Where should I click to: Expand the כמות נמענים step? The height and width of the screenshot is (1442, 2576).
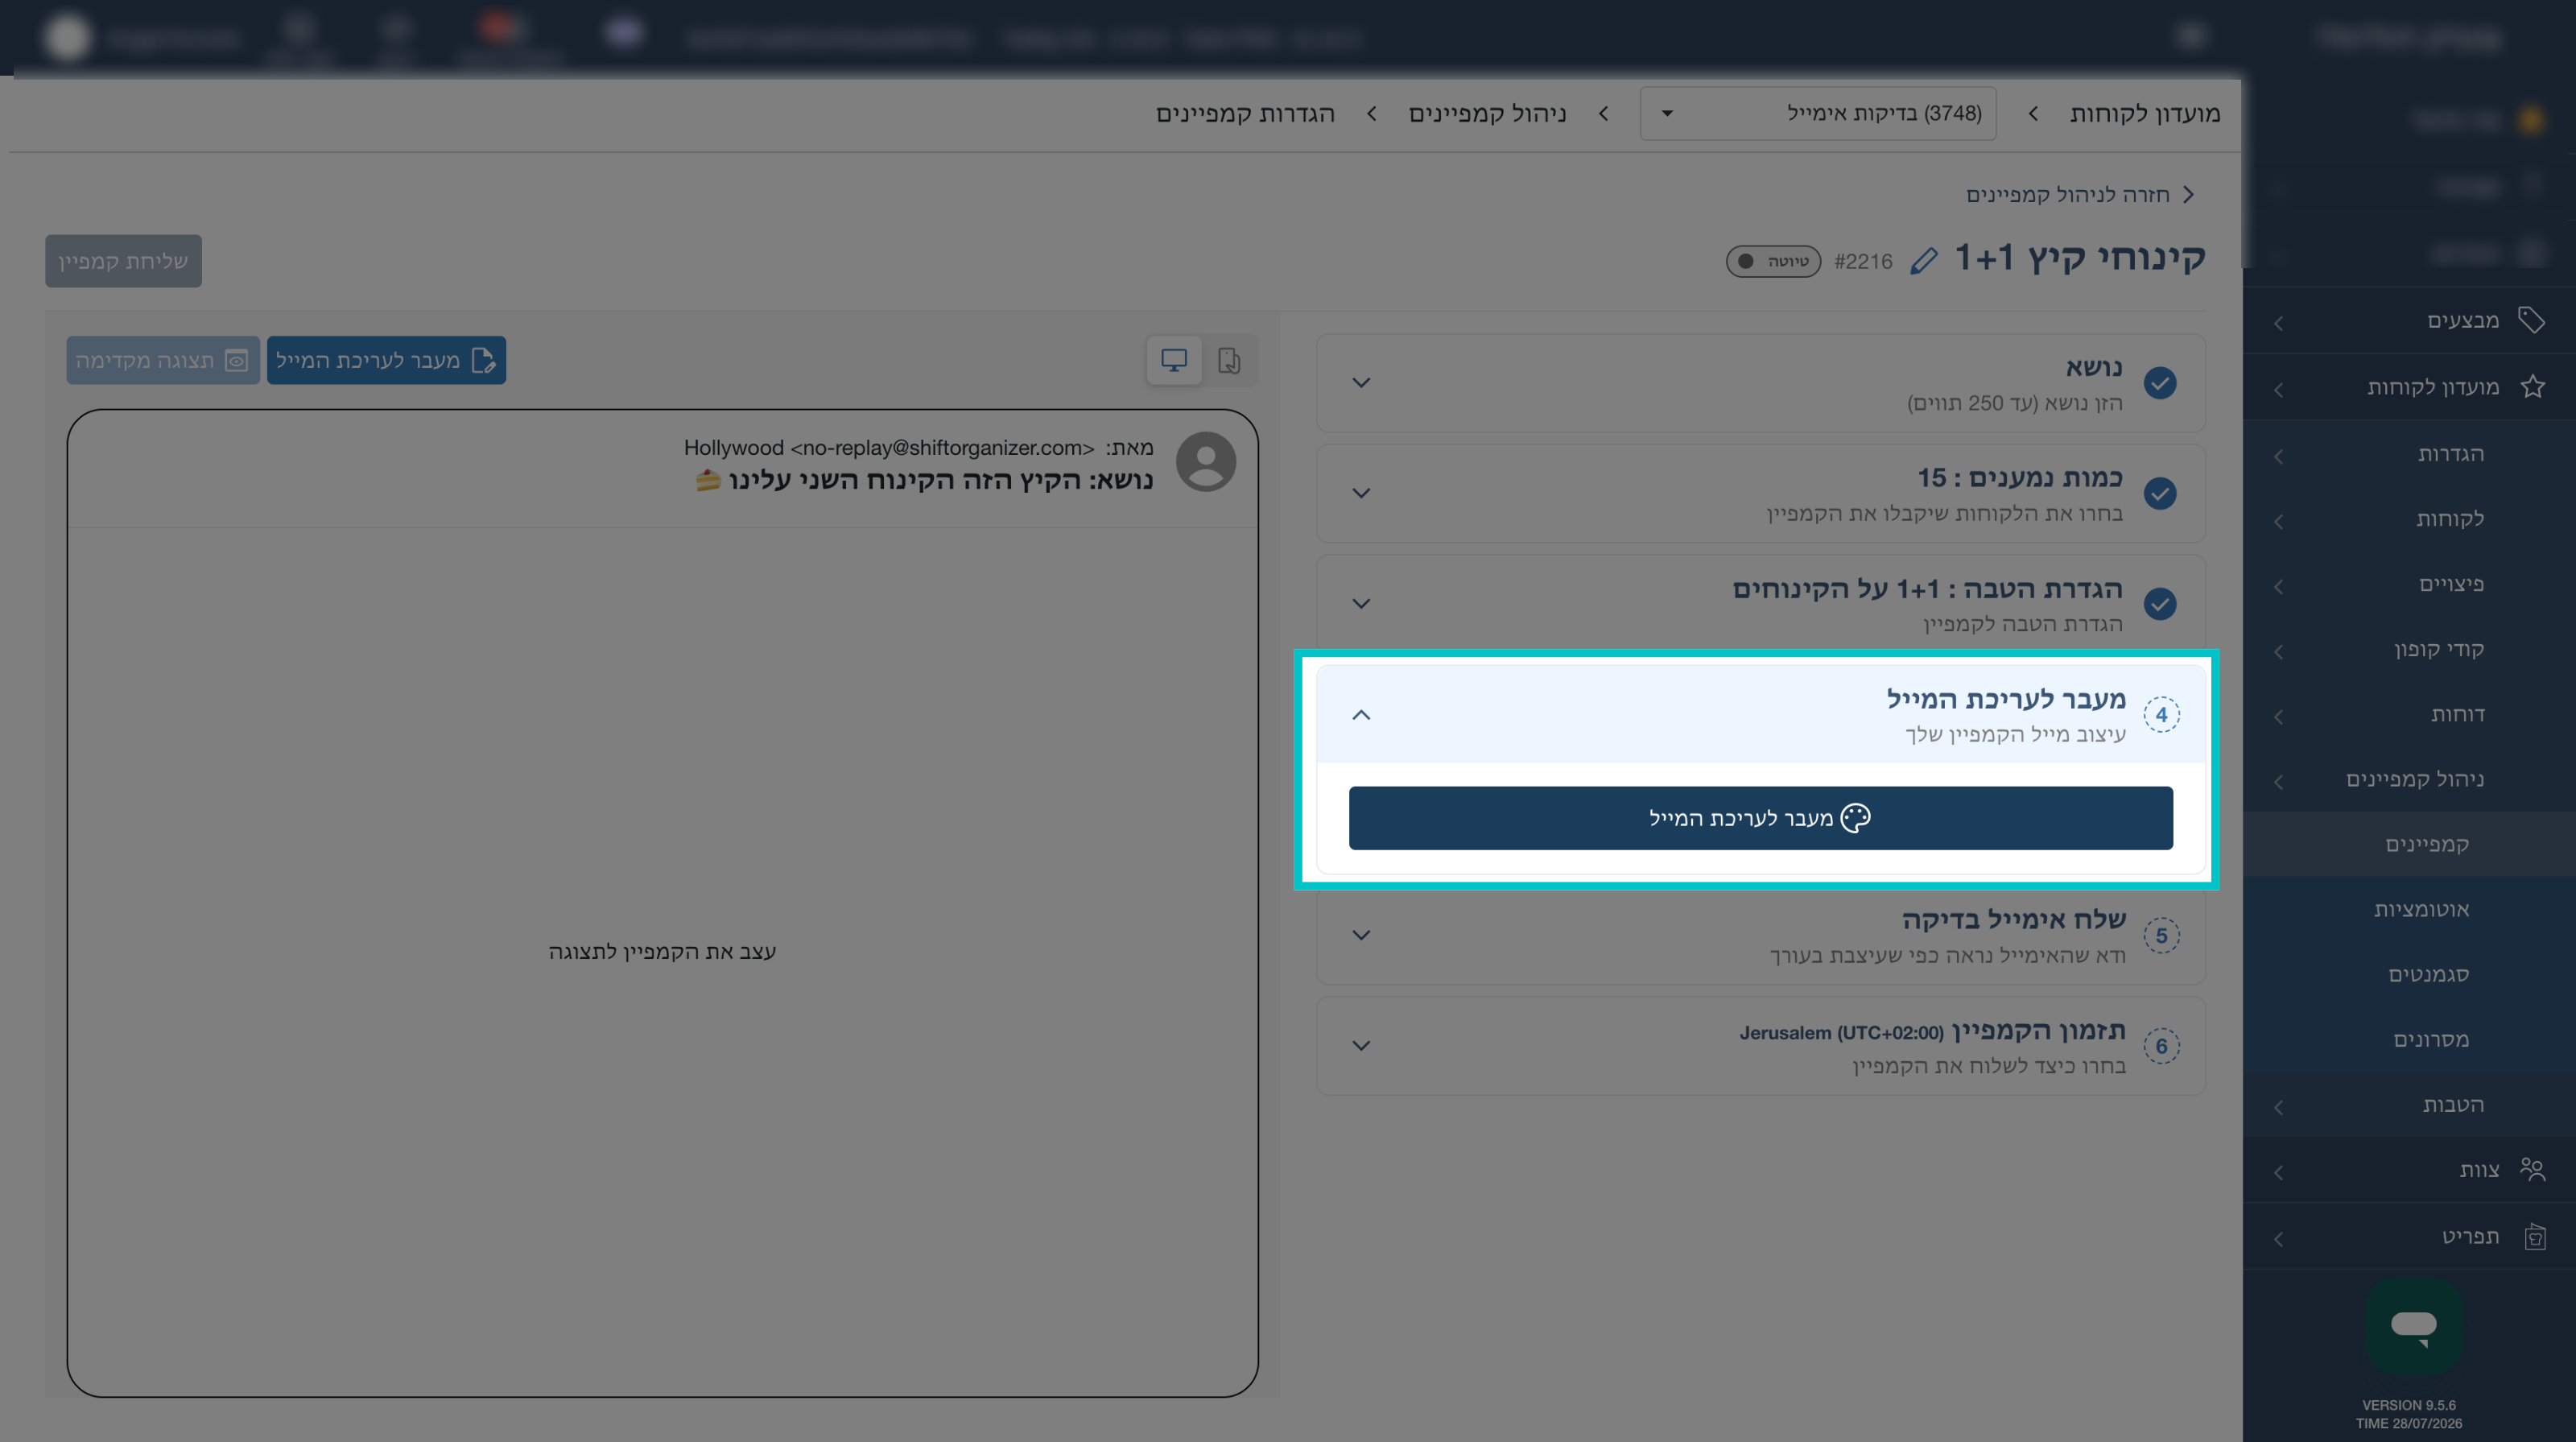click(x=1361, y=493)
